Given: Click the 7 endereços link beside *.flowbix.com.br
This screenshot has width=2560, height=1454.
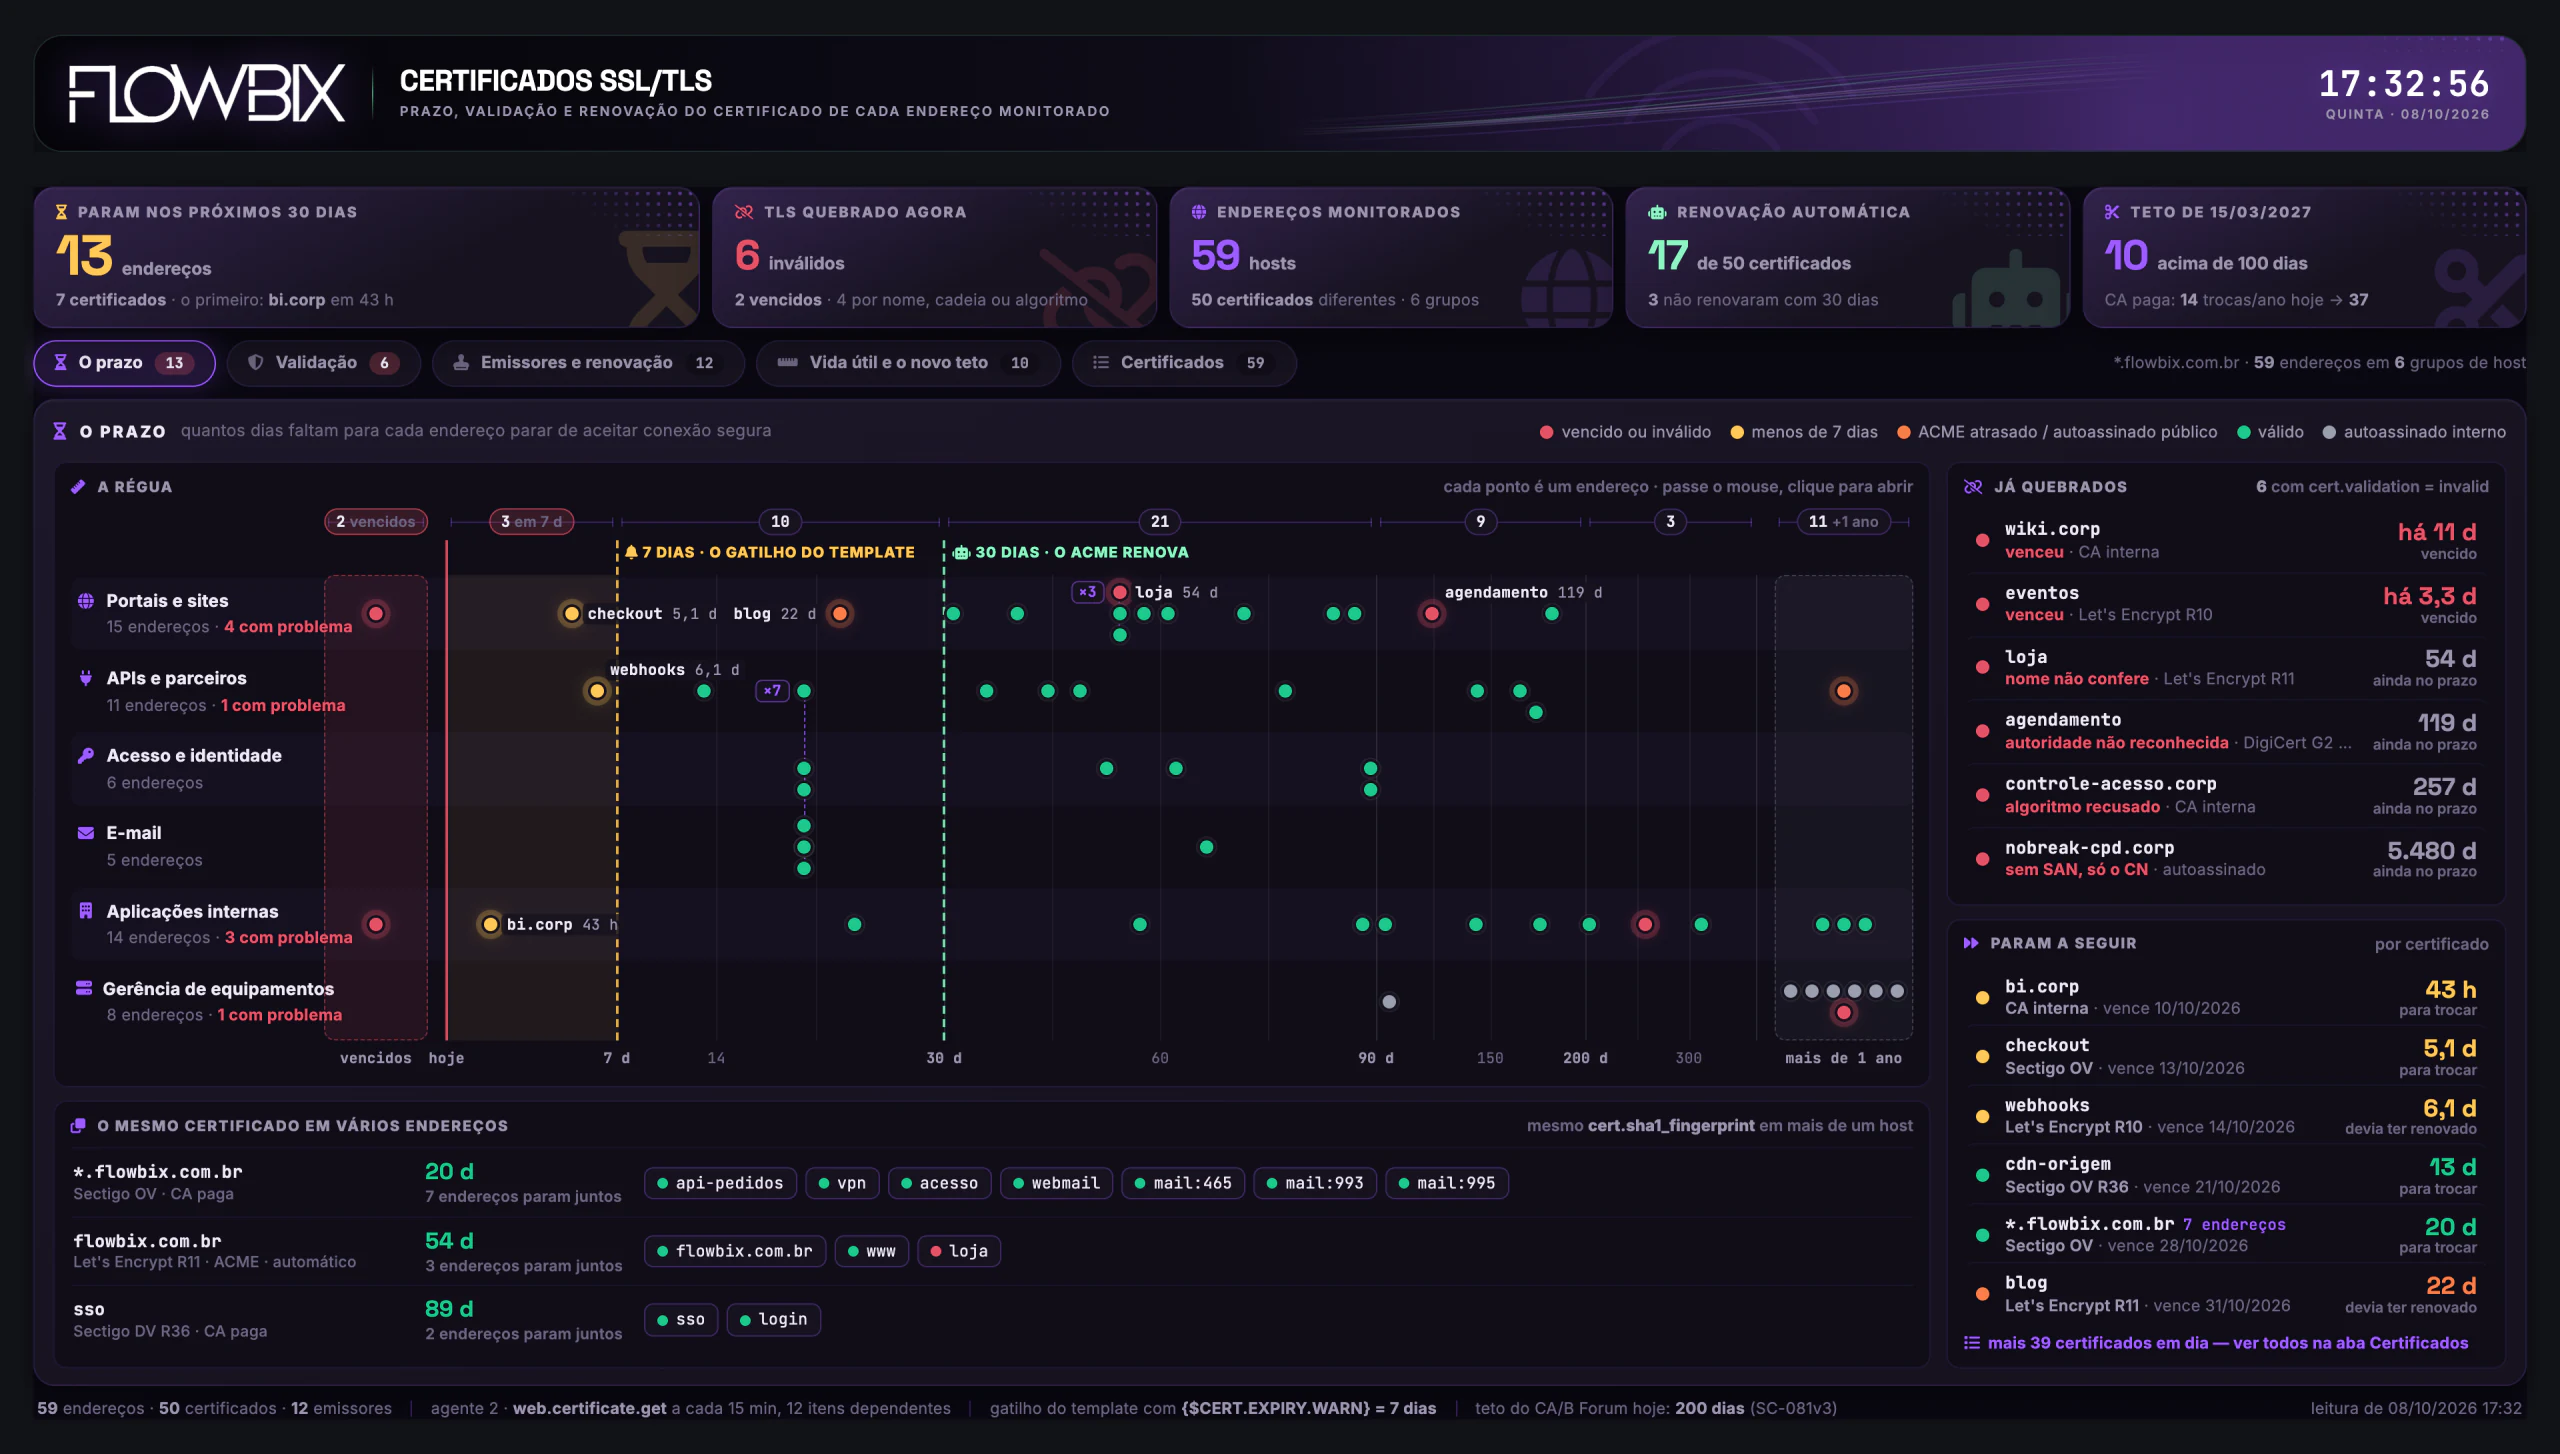Looking at the screenshot, I should pos(2234,1225).
